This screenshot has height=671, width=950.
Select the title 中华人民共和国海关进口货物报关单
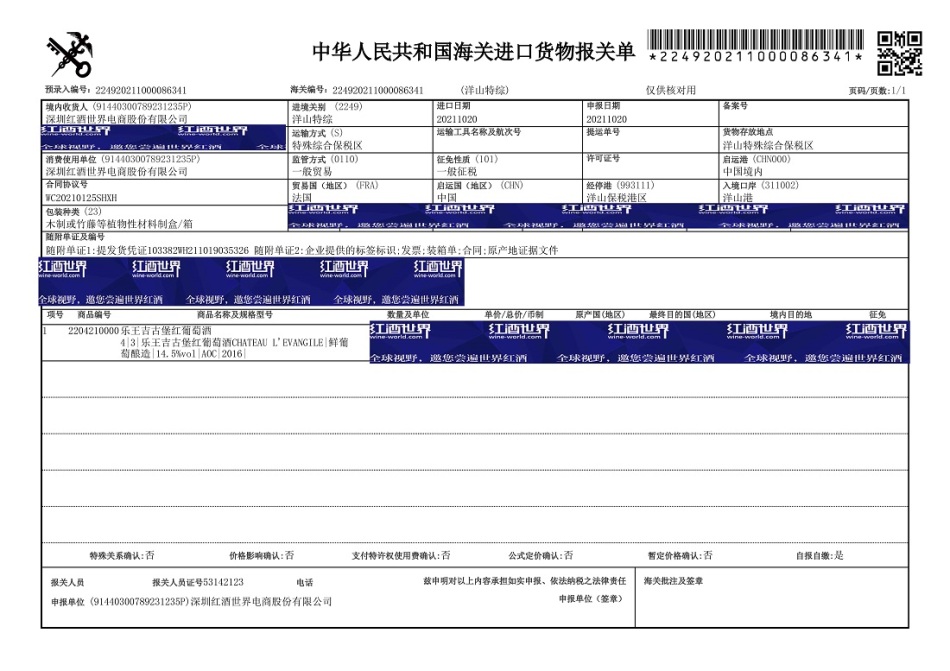(474, 51)
